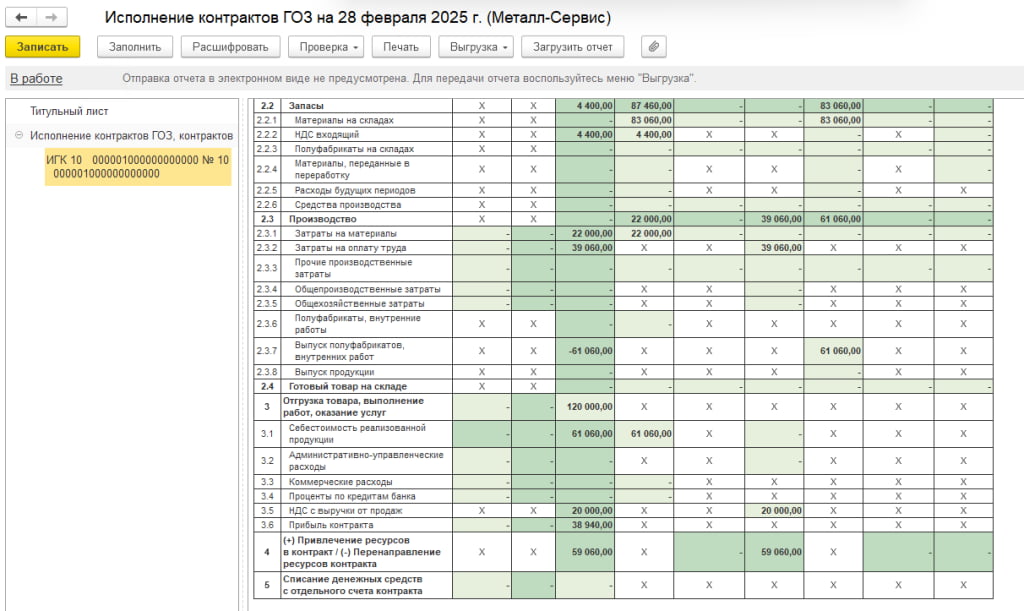Viewport: 1024px width, 611px height.
Task: Select the 87 460,00 cell in Запасы row
Action: [x=644, y=105]
